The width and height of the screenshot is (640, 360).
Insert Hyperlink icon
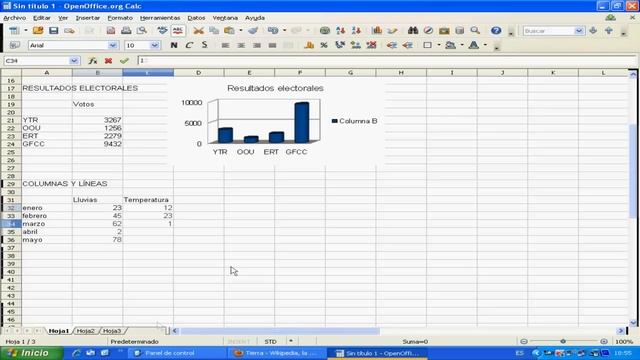tap(325, 31)
